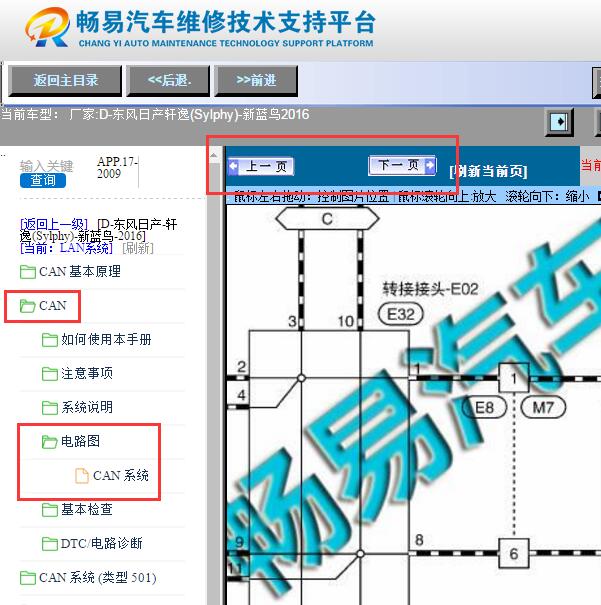601x605 pixels.
Task: Click the 查询 search button
Action: click(x=43, y=181)
